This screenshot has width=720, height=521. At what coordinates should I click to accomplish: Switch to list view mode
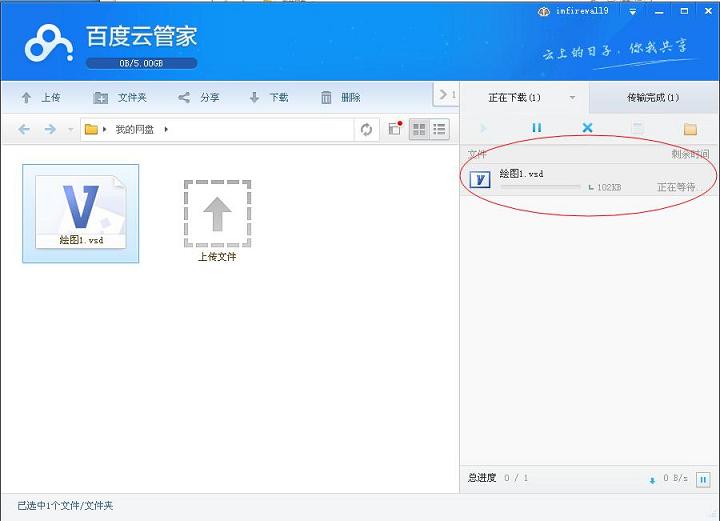click(439, 130)
